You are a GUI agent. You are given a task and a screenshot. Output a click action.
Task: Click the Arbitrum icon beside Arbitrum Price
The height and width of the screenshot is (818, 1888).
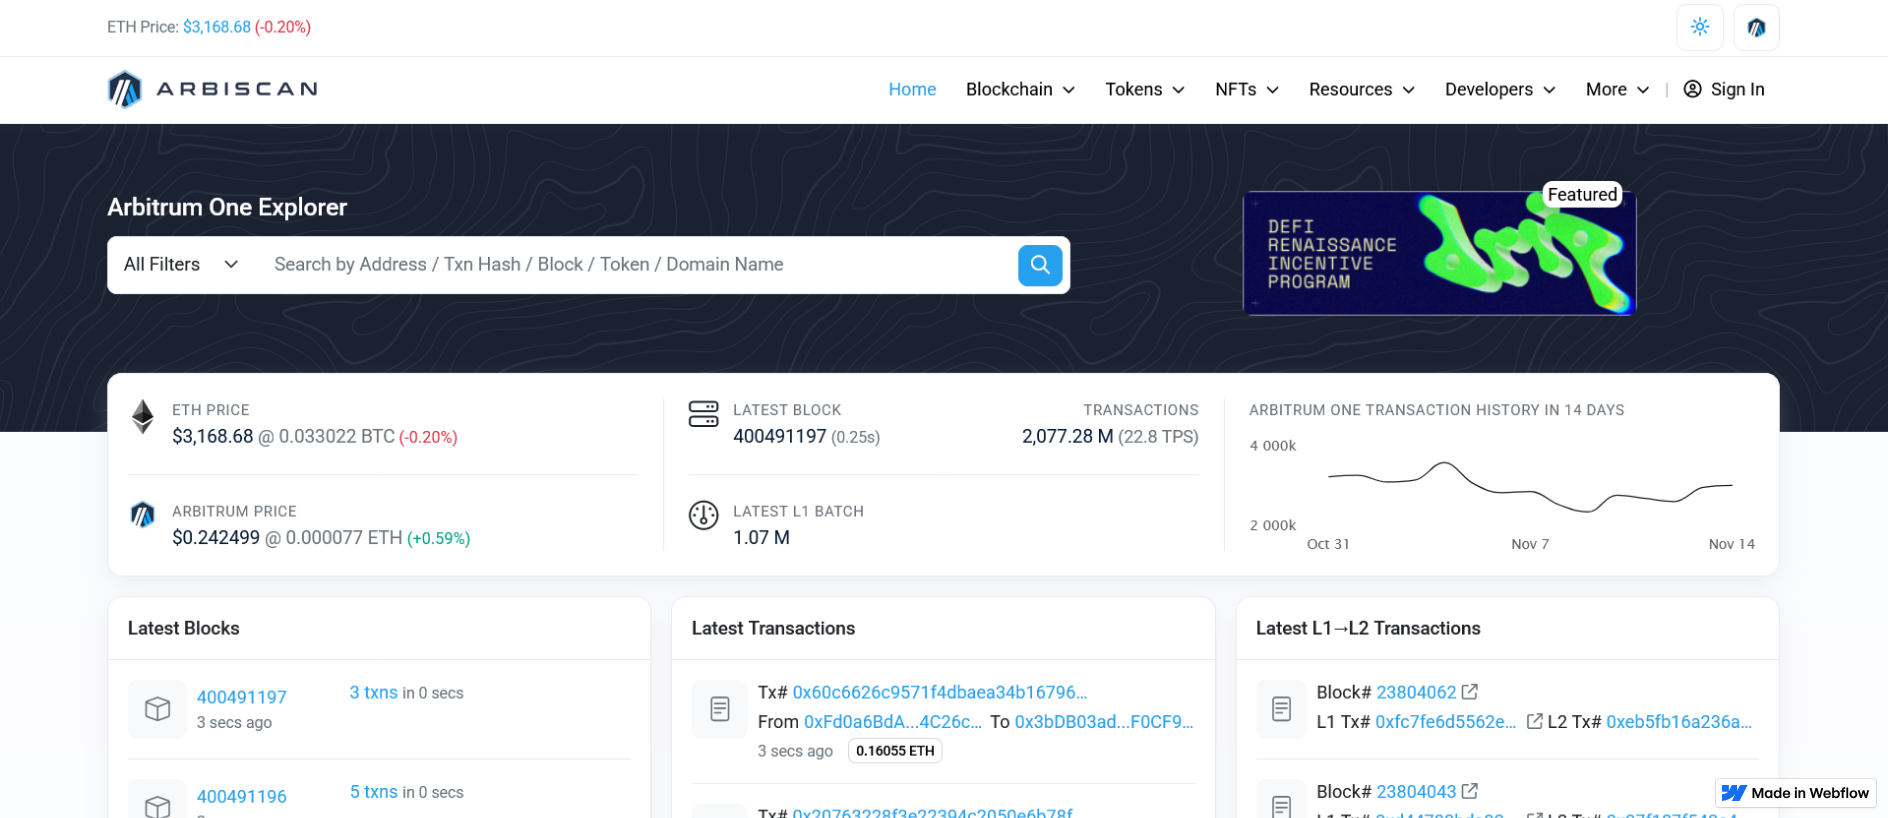pyautogui.click(x=143, y=514)
